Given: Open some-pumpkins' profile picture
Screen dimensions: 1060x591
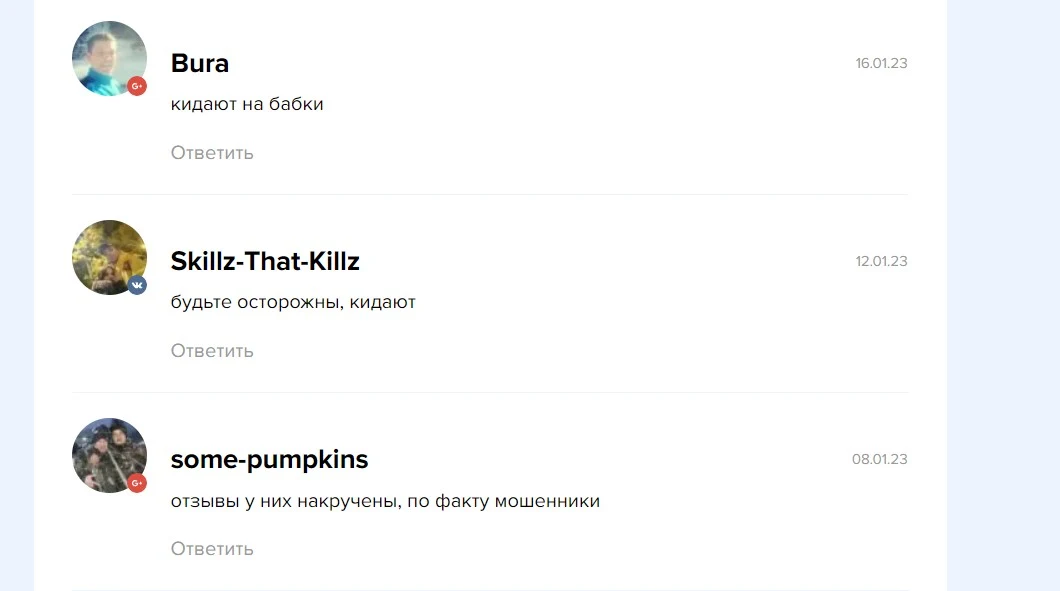Looking at the screenshot, I should (x=110, y=455).
